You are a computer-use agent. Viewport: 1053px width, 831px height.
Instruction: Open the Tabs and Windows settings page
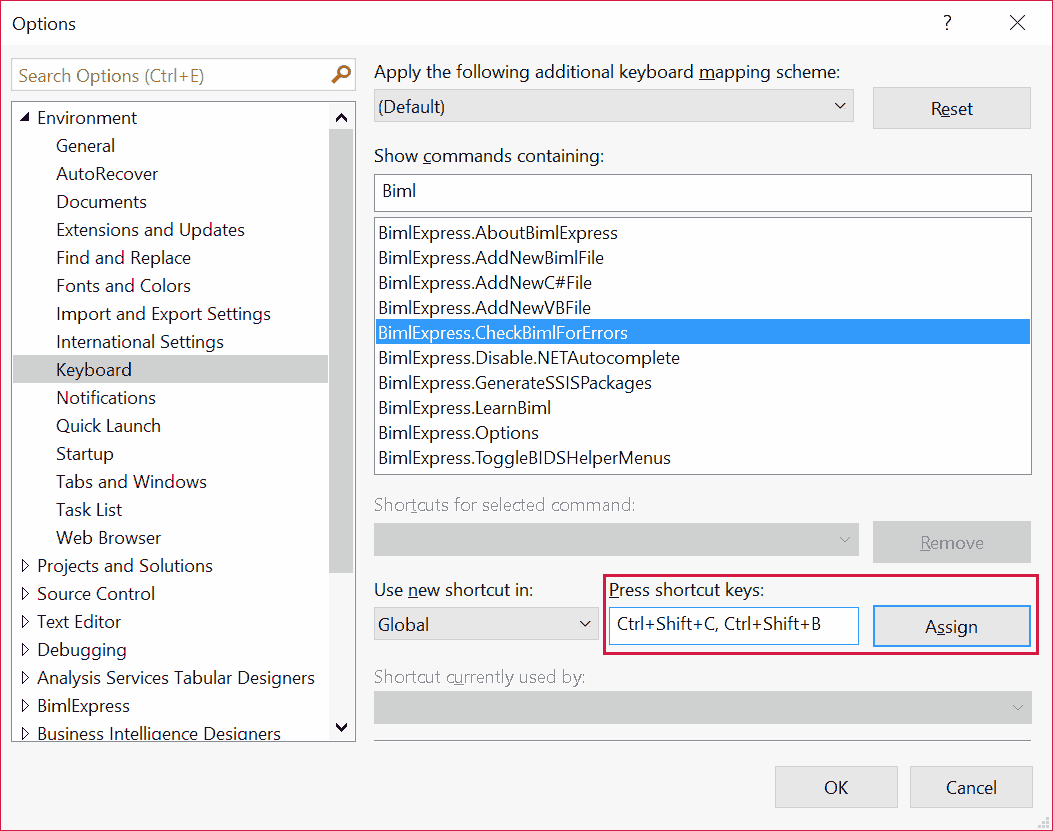pos(131,481)
